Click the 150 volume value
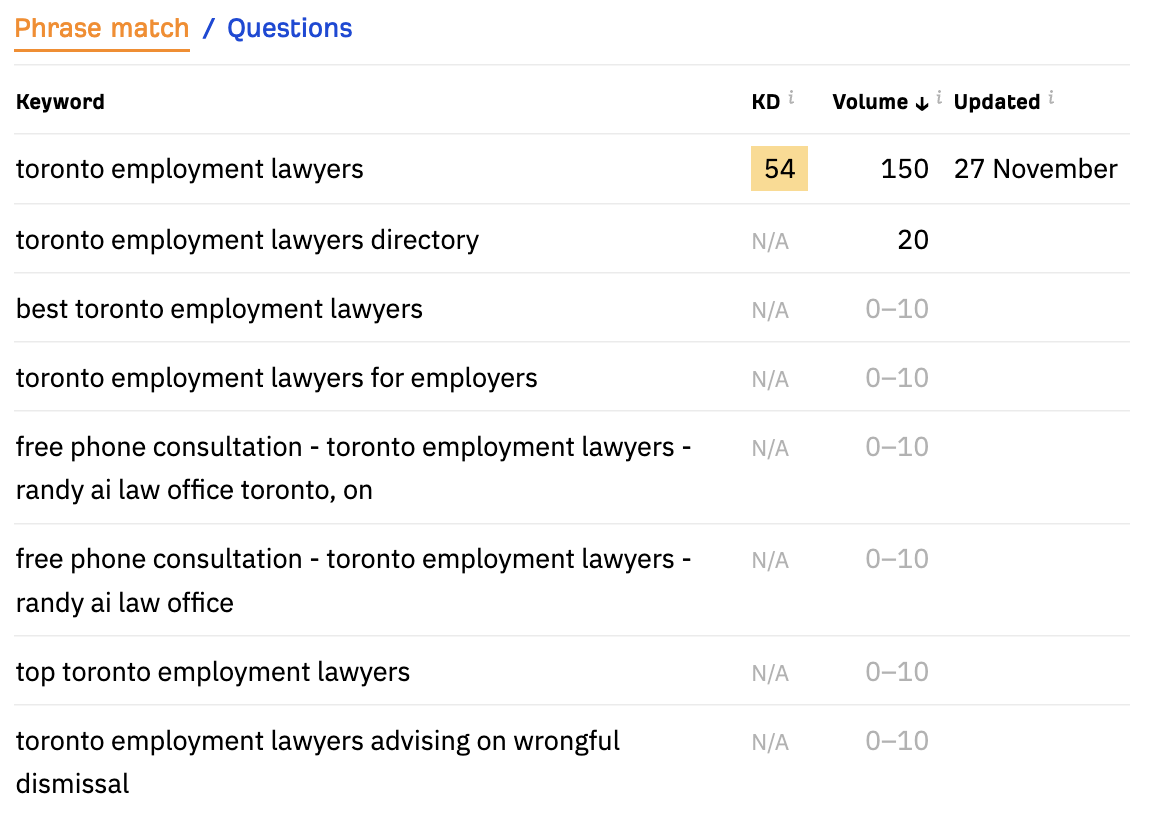Screen dimensions: 1156x840 pyautogui.click(x=904, y=169)
